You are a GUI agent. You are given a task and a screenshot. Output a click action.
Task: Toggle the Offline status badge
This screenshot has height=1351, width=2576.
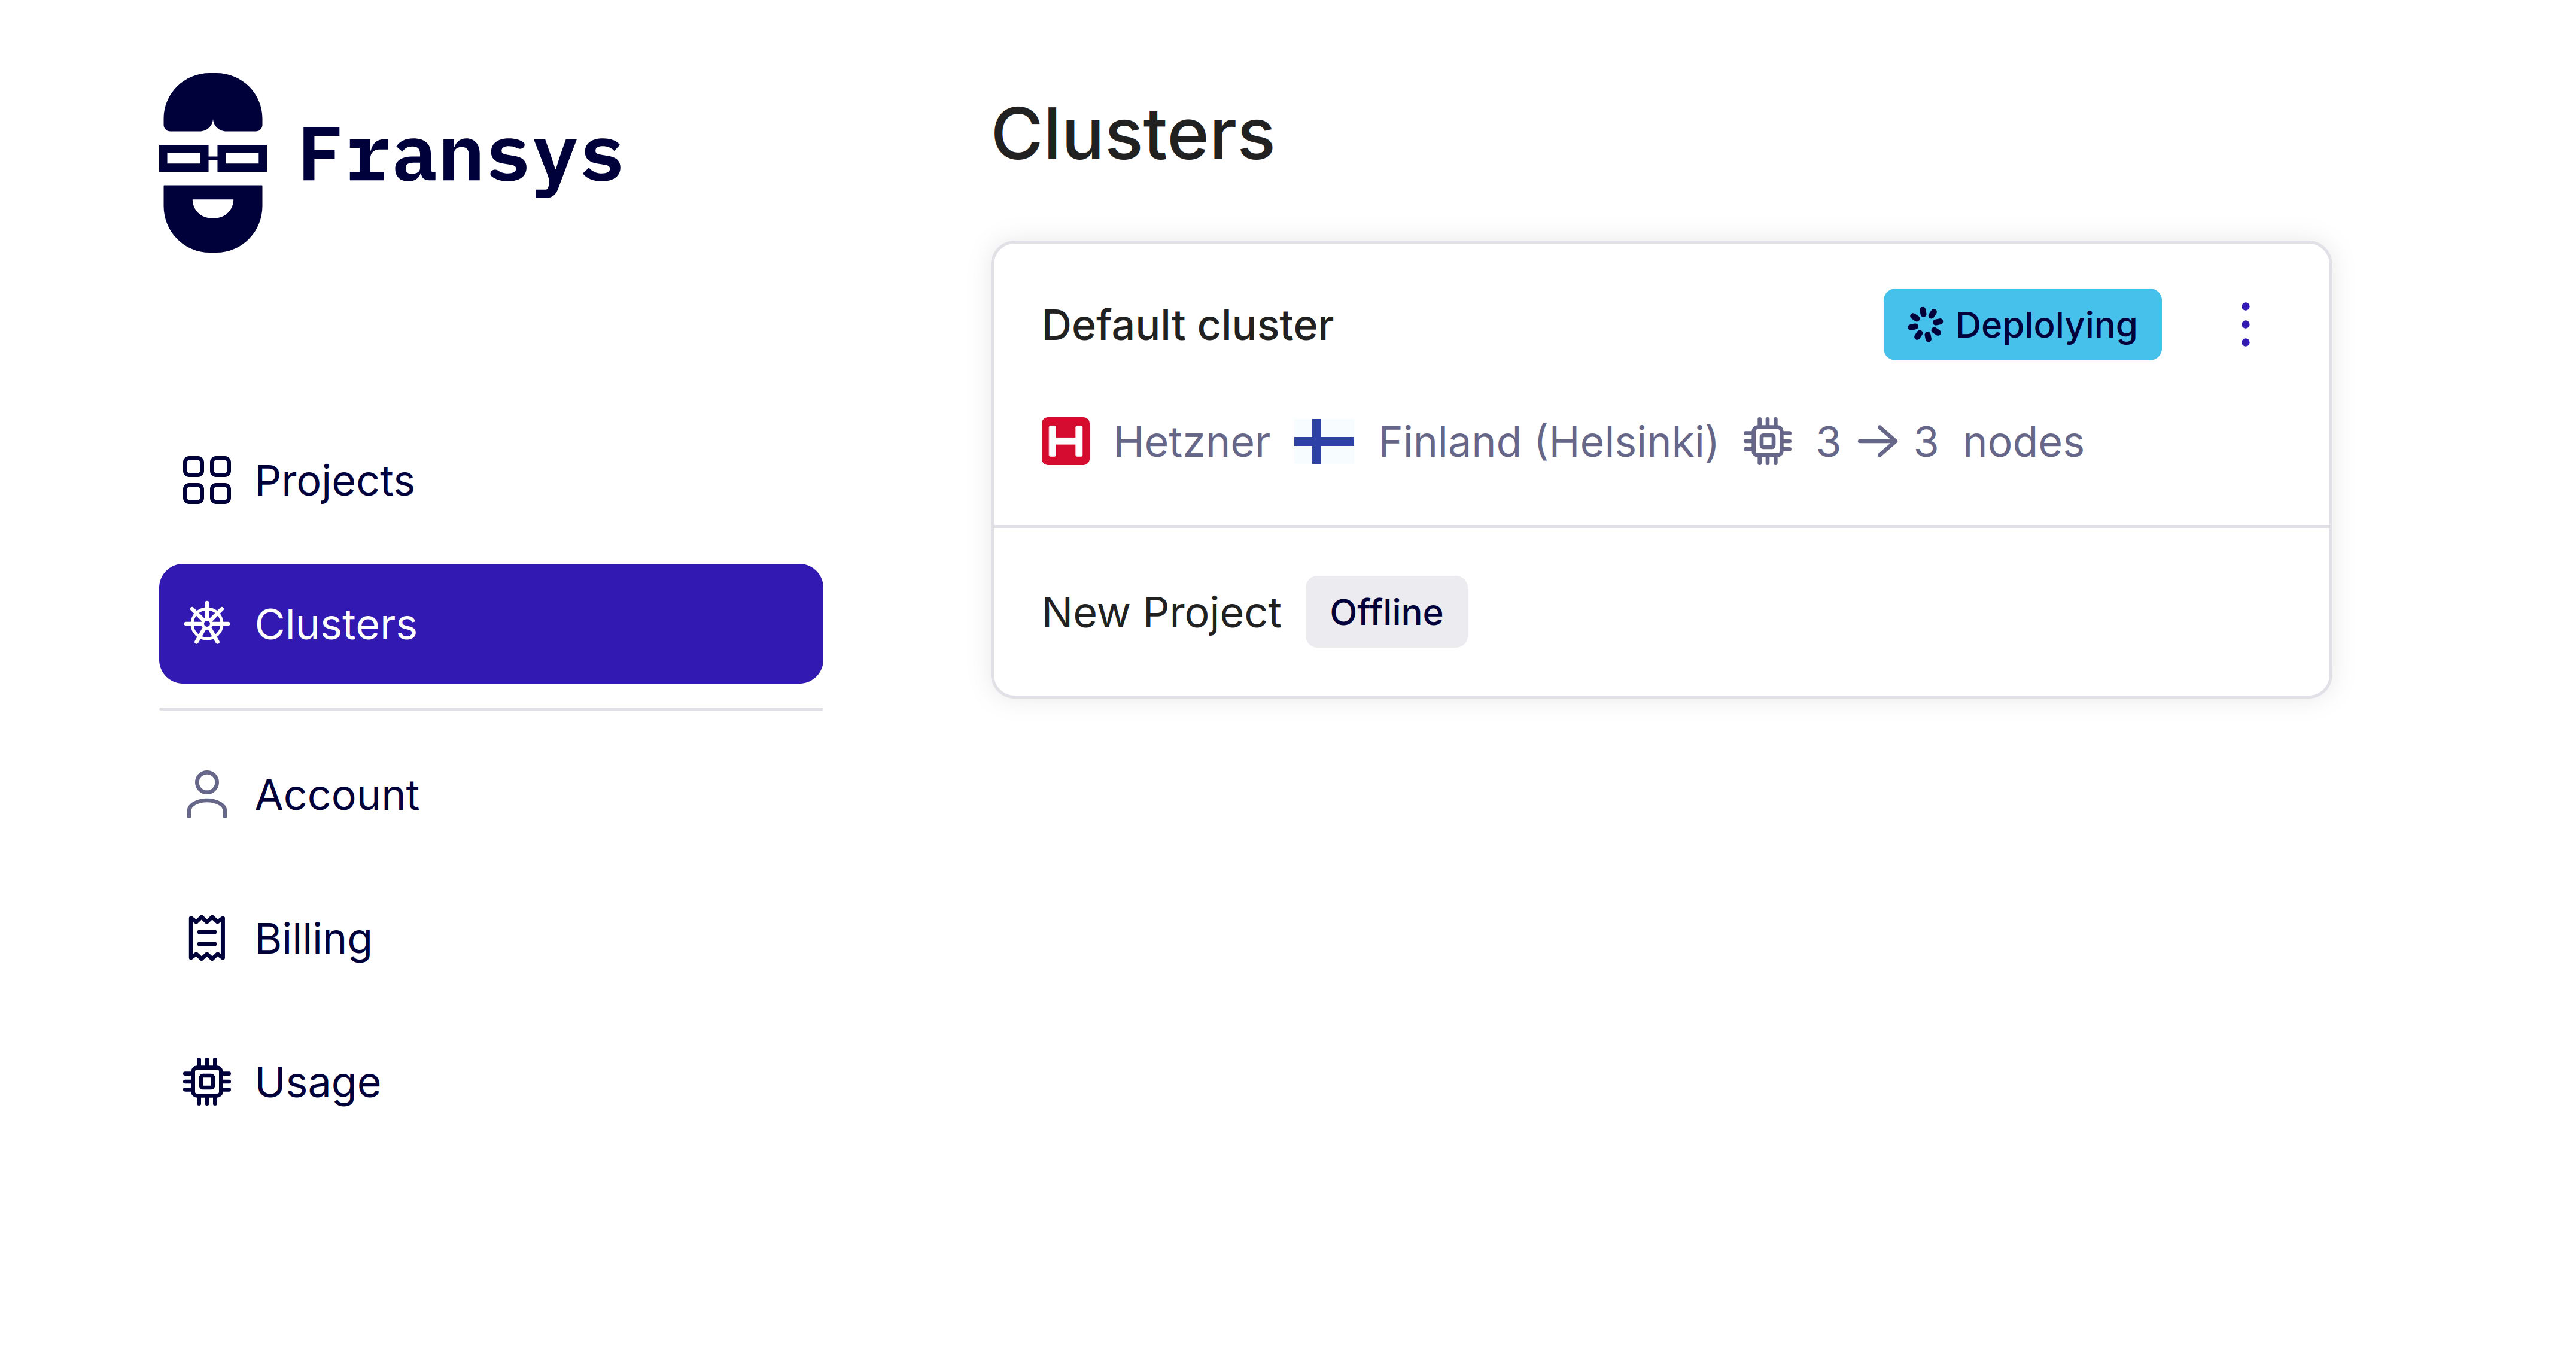tap(1386, 612)
